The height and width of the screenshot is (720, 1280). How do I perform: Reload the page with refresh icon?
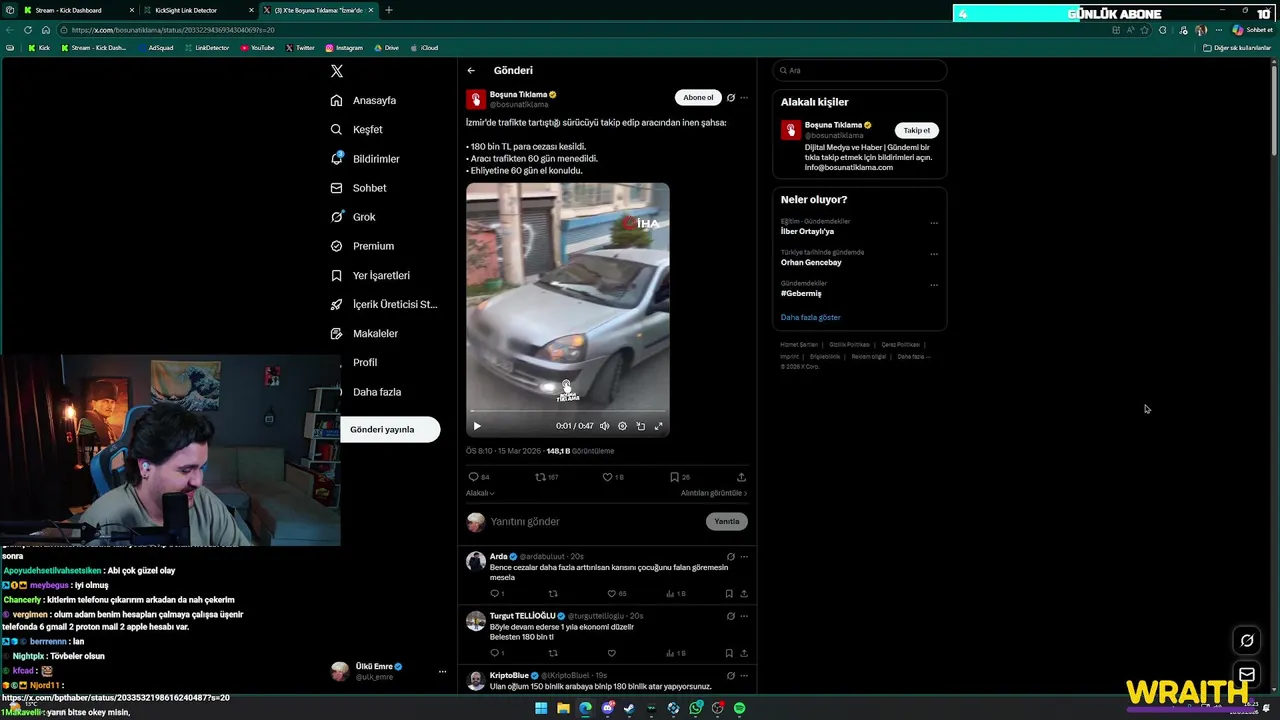click(x=29, y=30)
